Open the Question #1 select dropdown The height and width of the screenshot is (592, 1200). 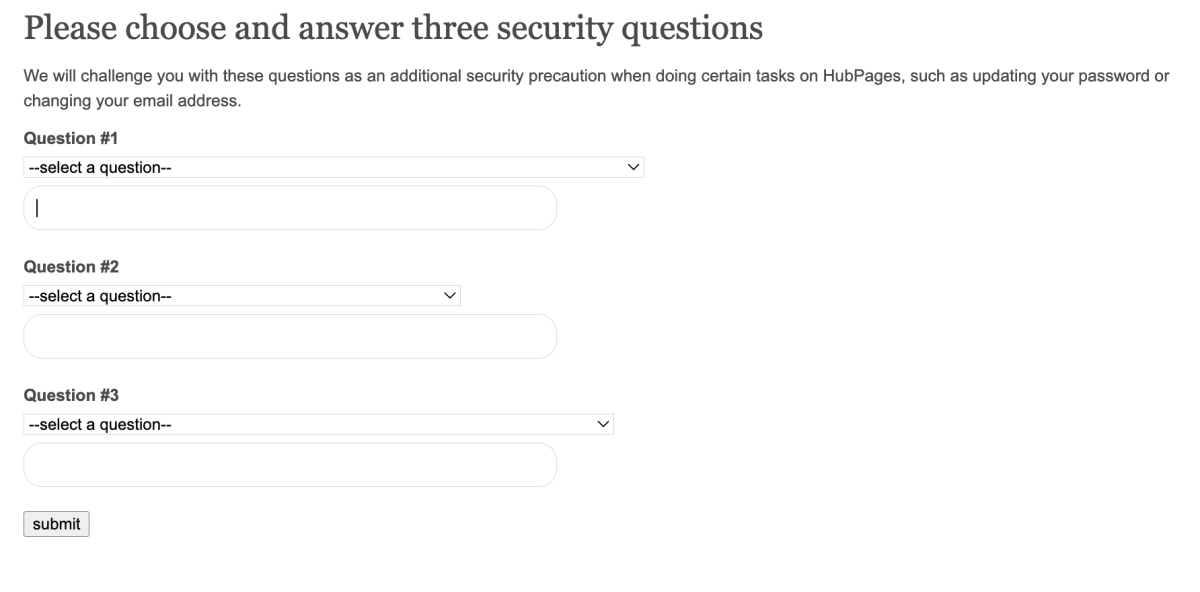click(333, 168)
